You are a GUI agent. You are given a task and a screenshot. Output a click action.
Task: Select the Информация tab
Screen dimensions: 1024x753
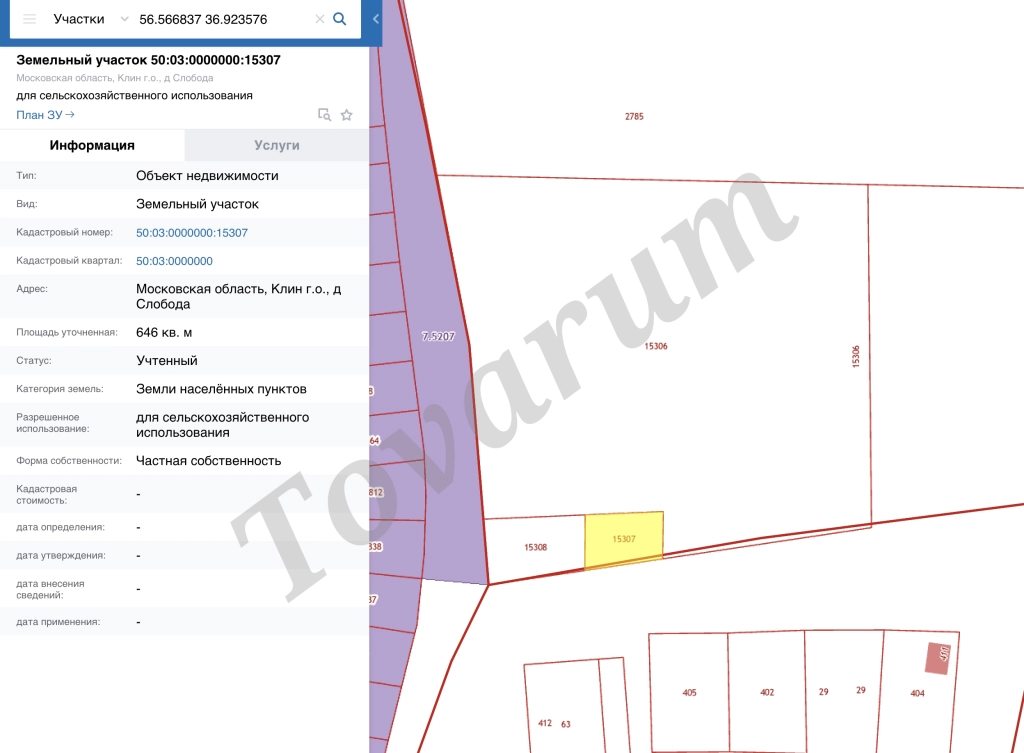coord(92,145)
